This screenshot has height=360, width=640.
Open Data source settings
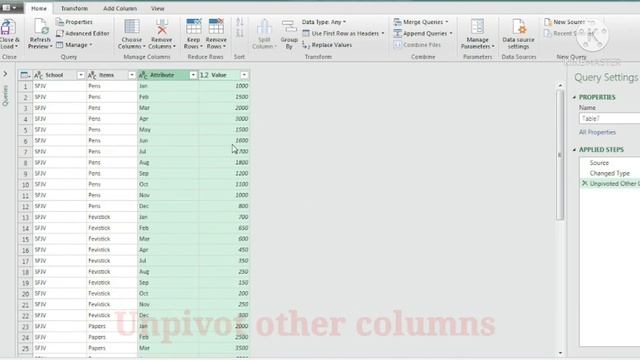coord(518,34)
